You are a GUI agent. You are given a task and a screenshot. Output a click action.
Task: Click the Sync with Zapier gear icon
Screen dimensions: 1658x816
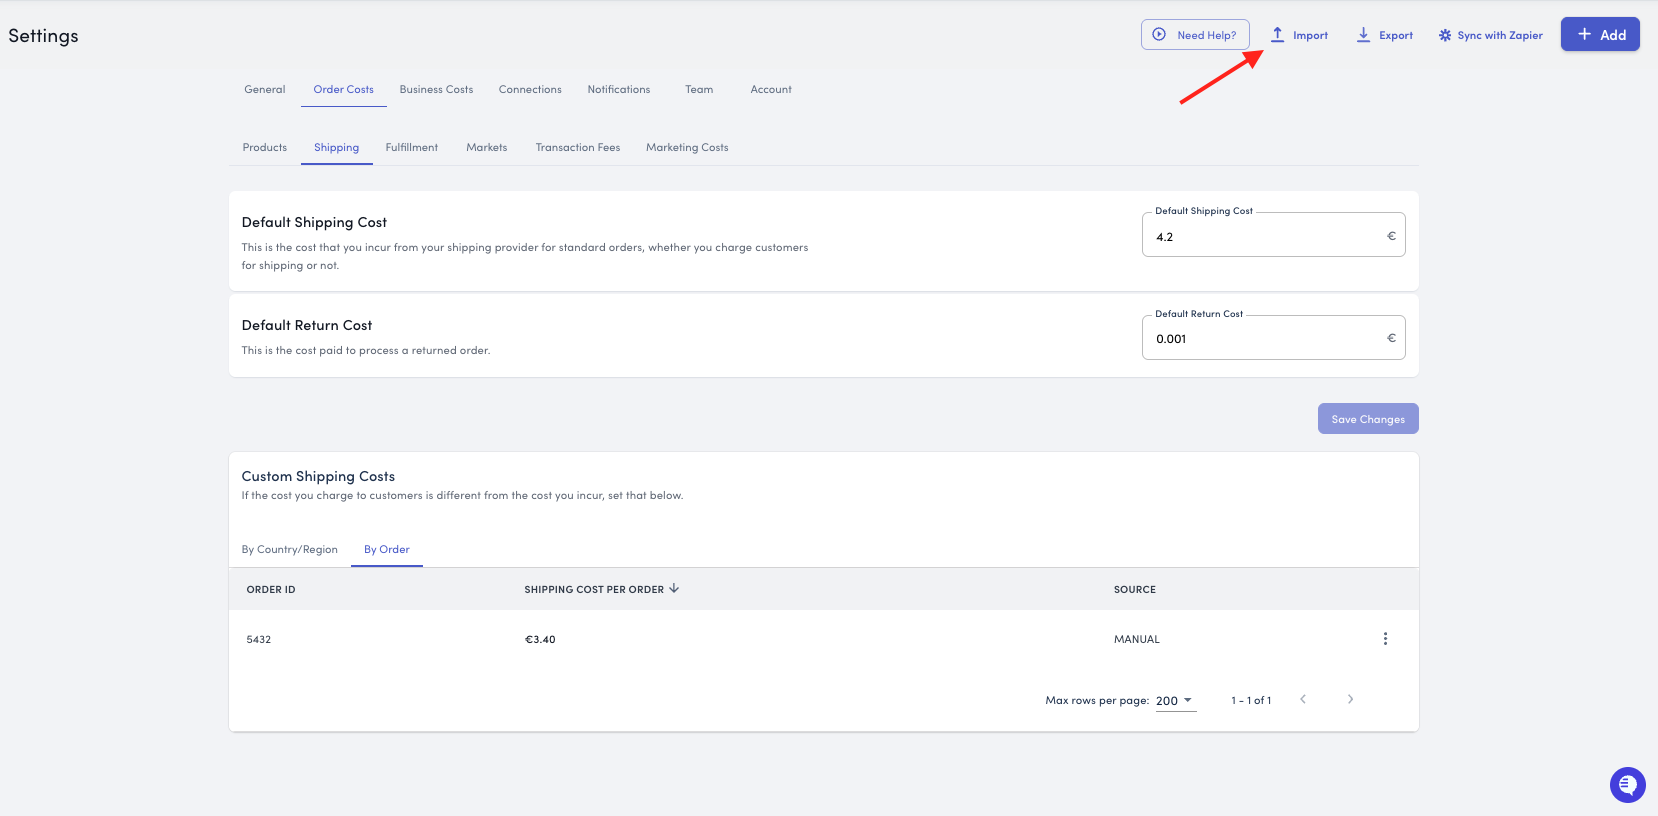coord(1445,35)
